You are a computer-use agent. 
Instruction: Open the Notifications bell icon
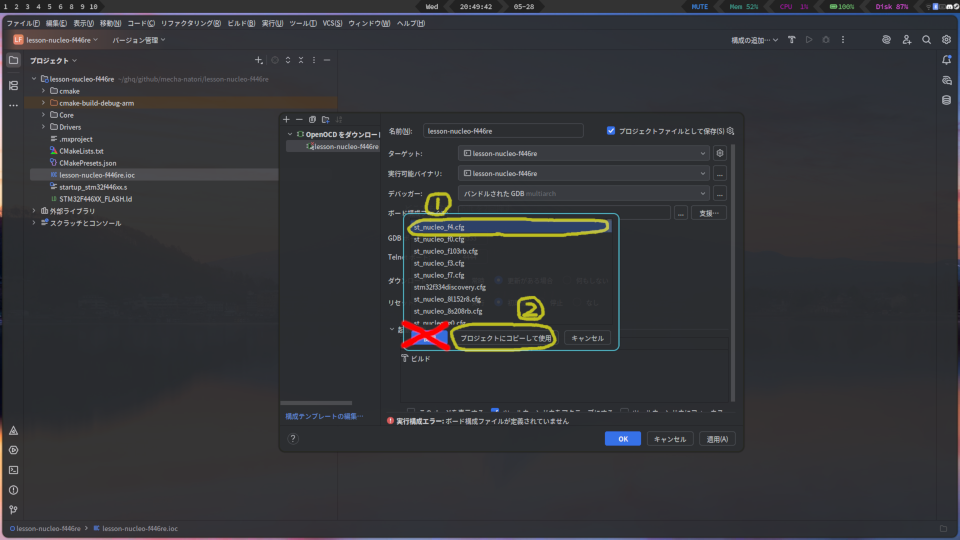click(x=947, y=60)
